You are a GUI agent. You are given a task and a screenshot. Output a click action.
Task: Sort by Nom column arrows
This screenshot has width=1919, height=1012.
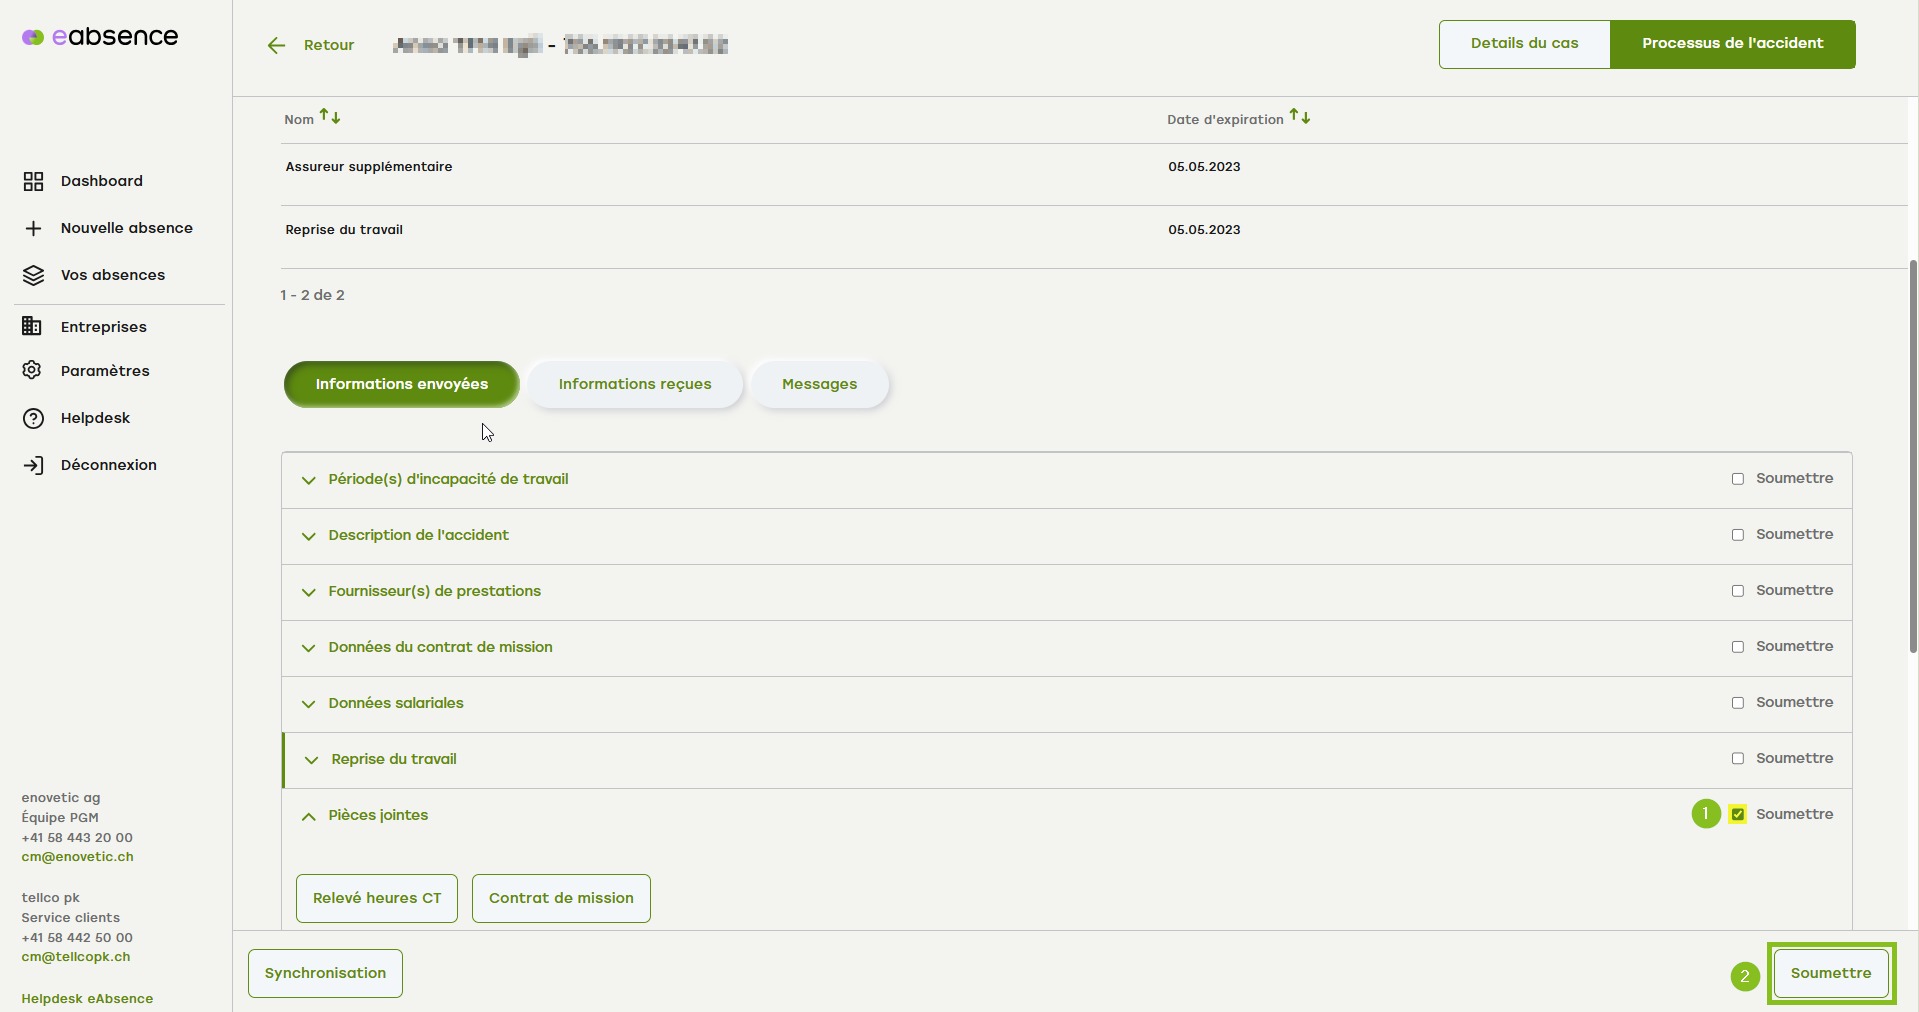[330, 117]
